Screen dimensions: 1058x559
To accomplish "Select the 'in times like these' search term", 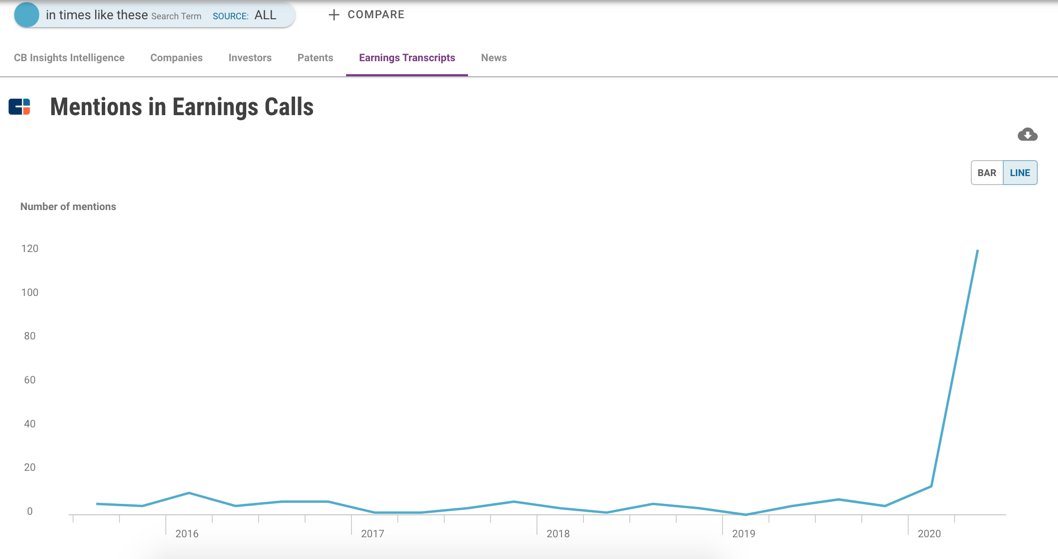I will (96, 15).
